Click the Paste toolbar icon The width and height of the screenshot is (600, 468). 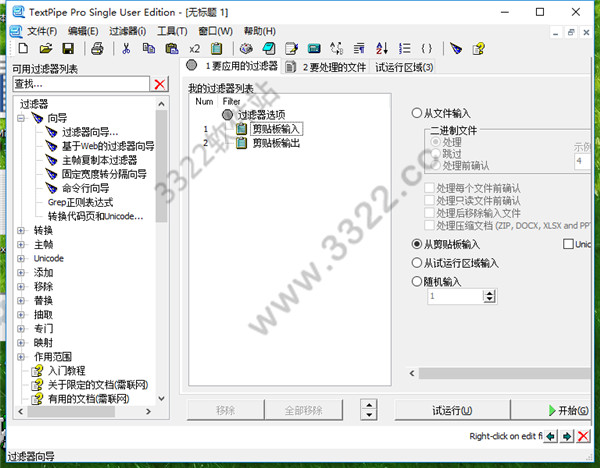pyautogui.click(x=172, y=49)
